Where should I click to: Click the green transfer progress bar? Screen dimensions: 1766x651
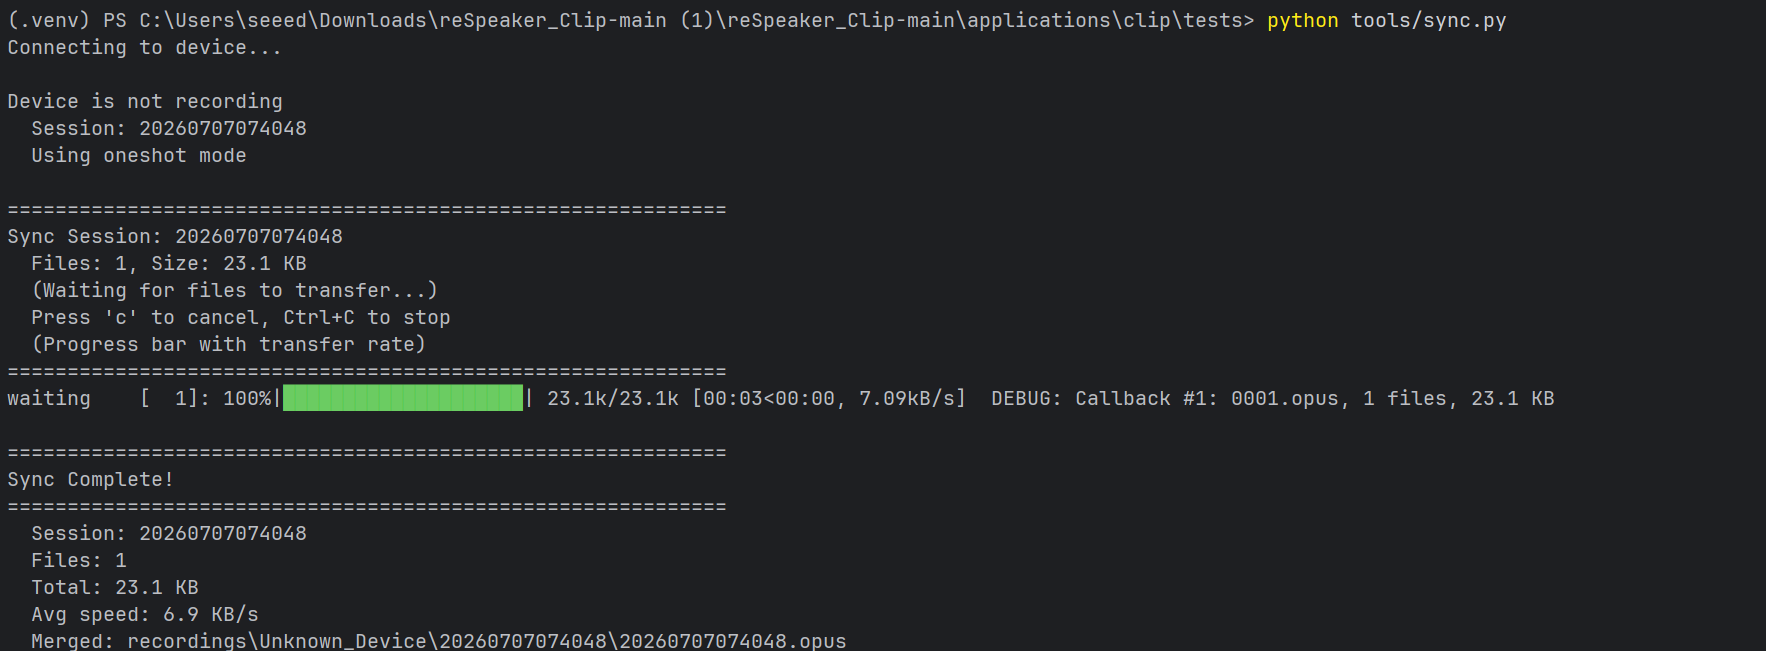click(x=403, y=398)
